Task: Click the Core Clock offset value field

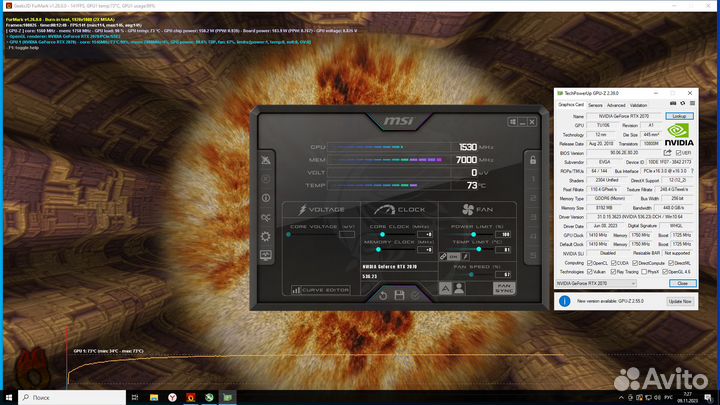Action: click(425, 234)
